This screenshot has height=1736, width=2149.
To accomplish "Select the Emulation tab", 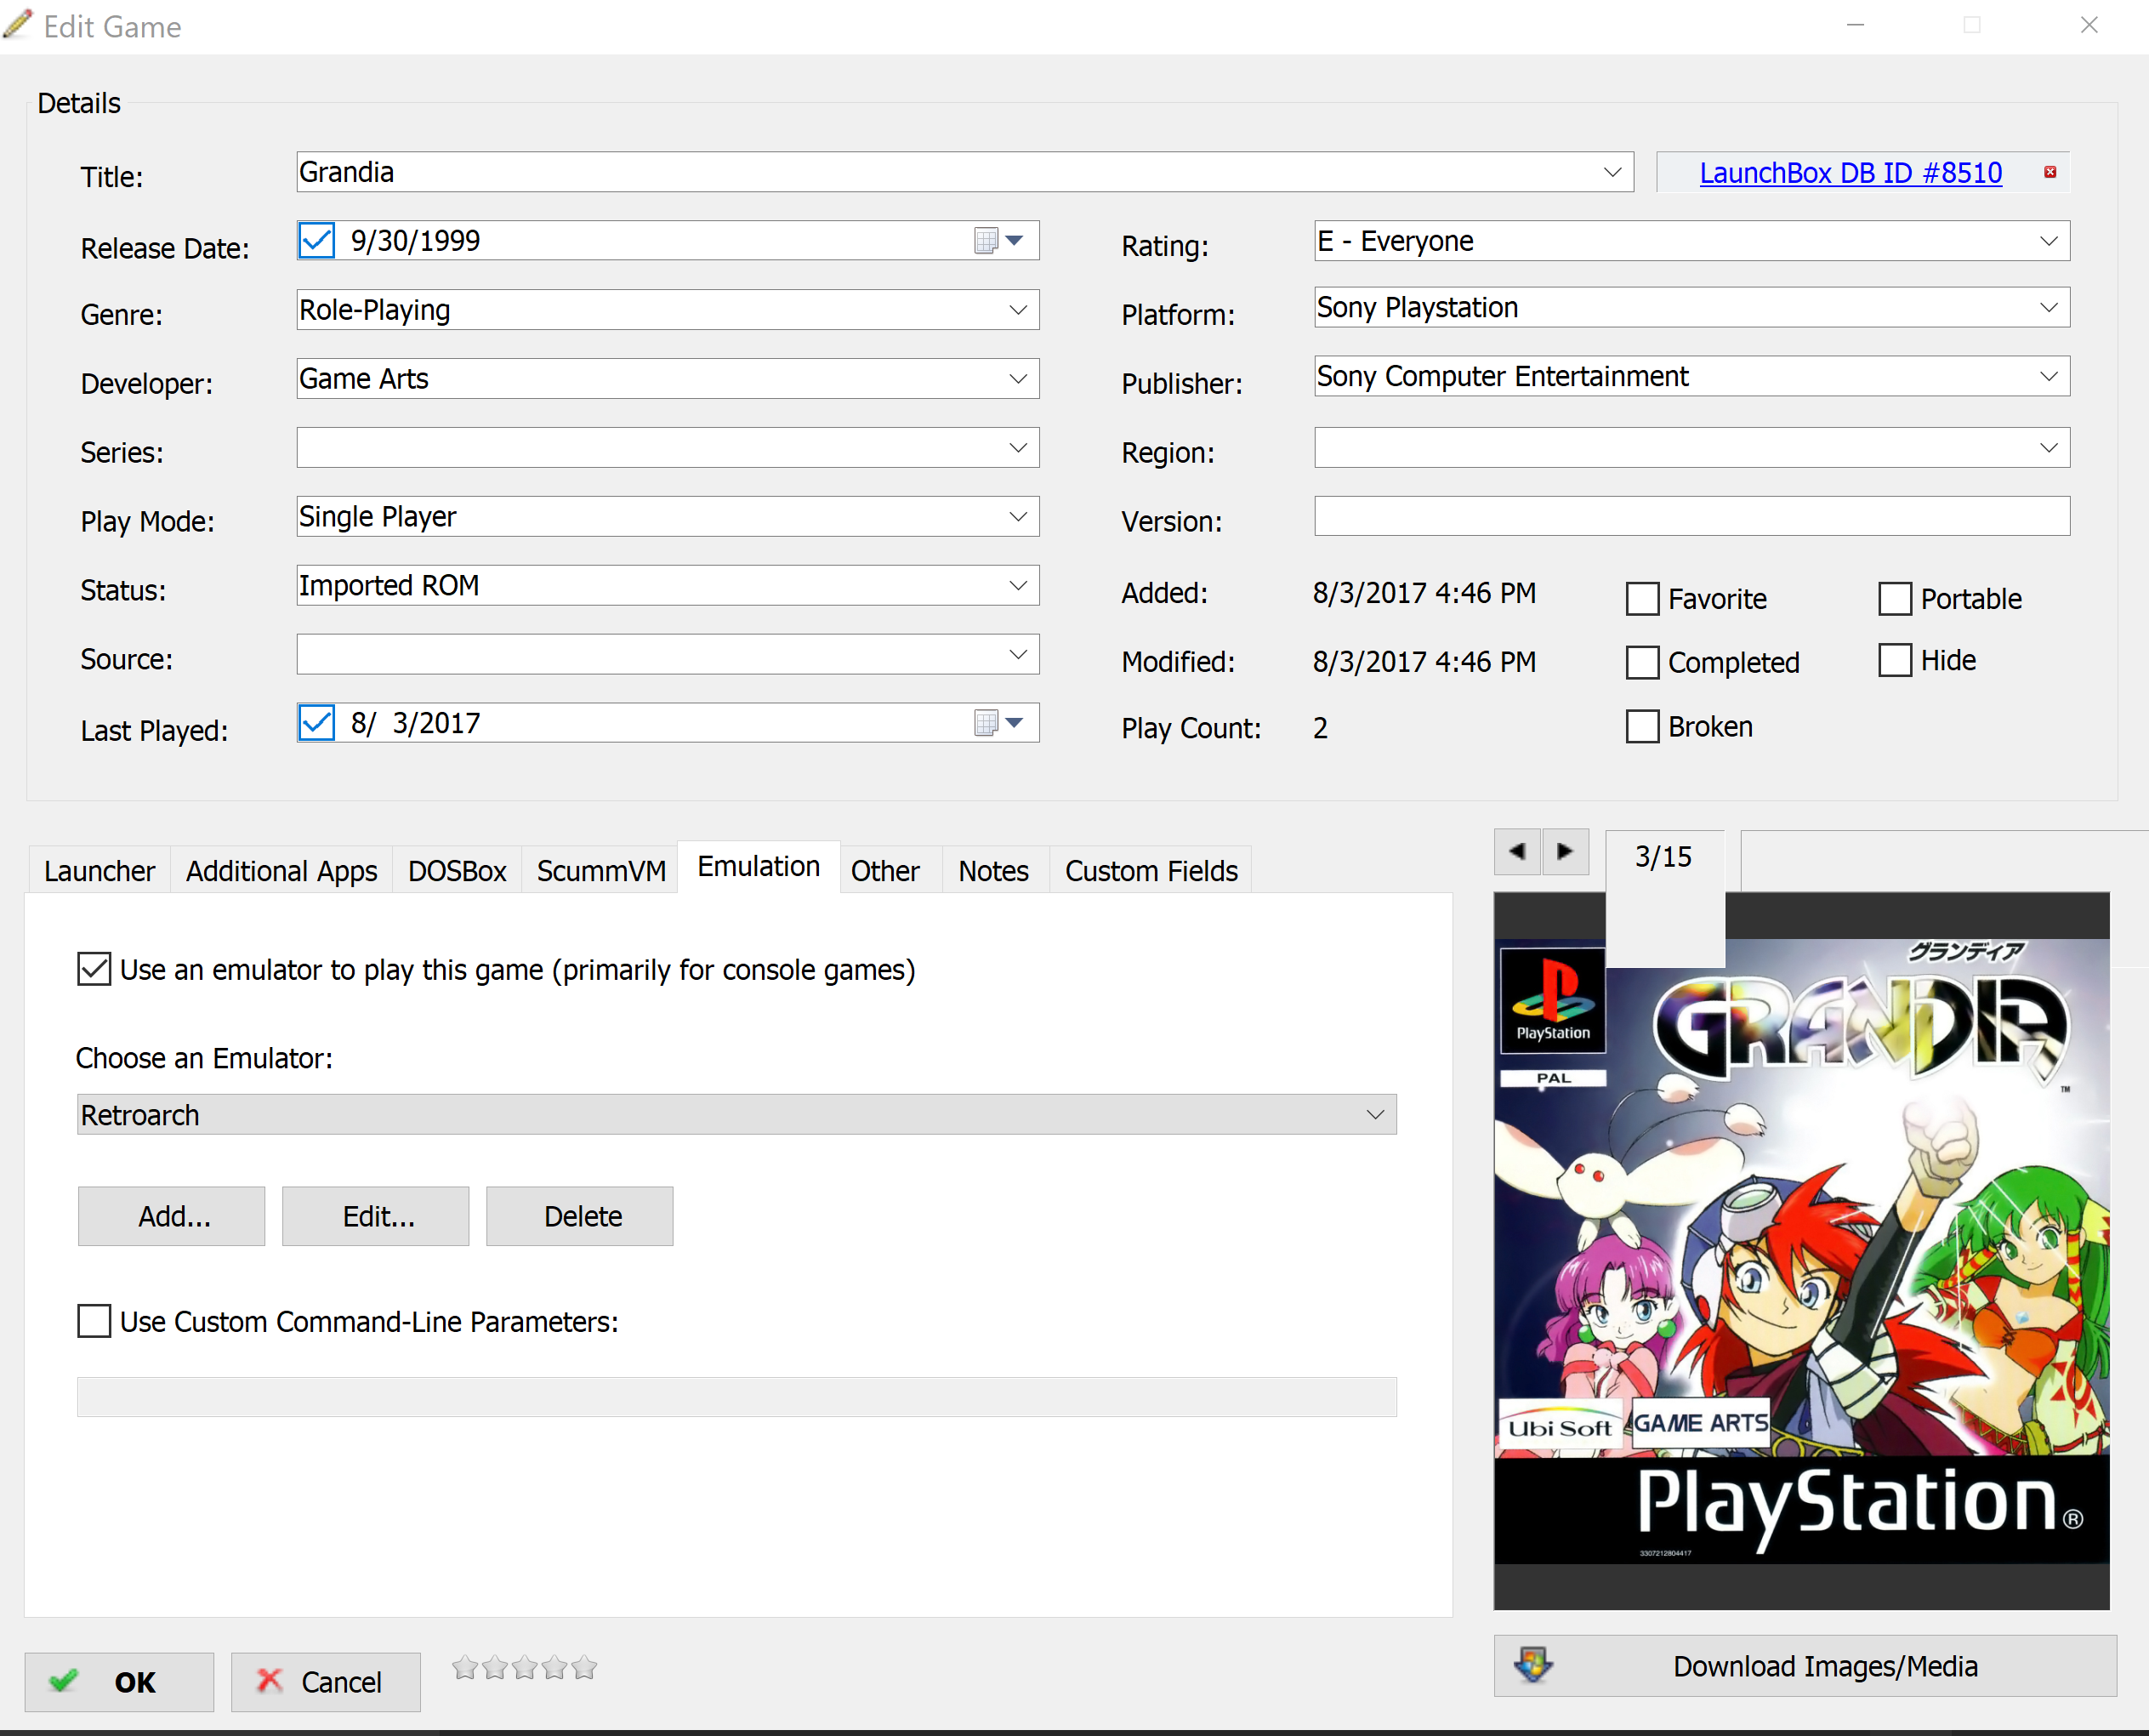I will 759,867.
